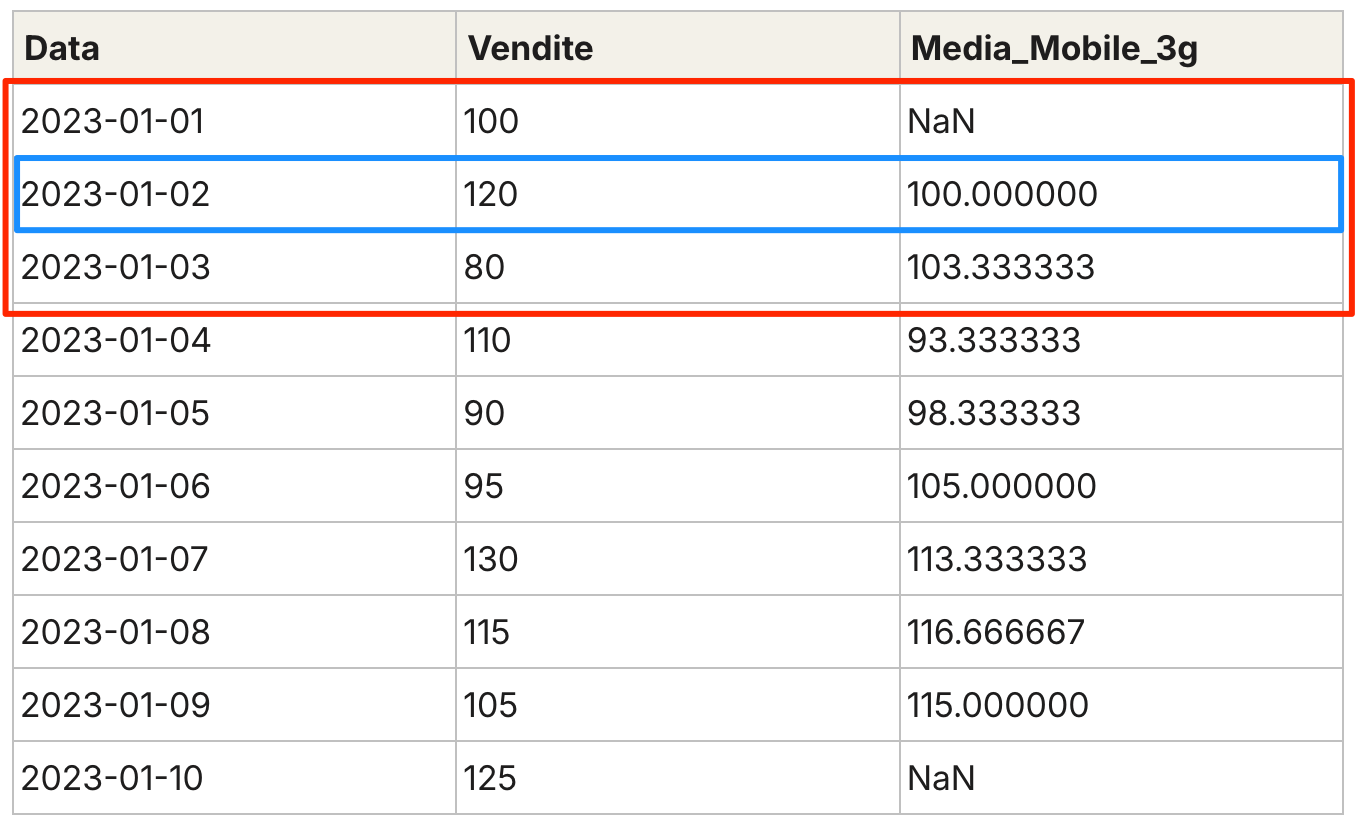Click the Vendite value 110
Viewport: 1364px width, 820px height.
(x=487, y=340)
